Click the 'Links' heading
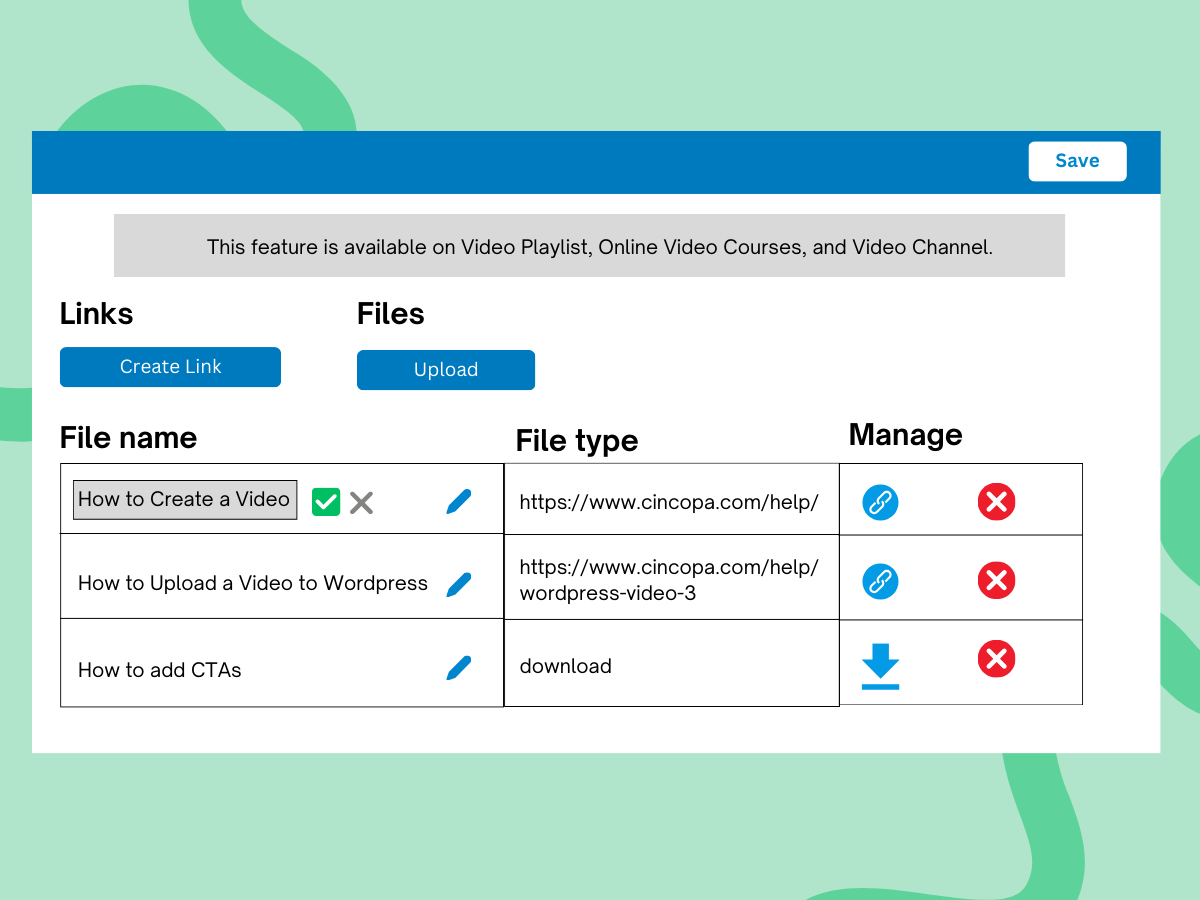The image size is (1200, 900). [96, 314]
